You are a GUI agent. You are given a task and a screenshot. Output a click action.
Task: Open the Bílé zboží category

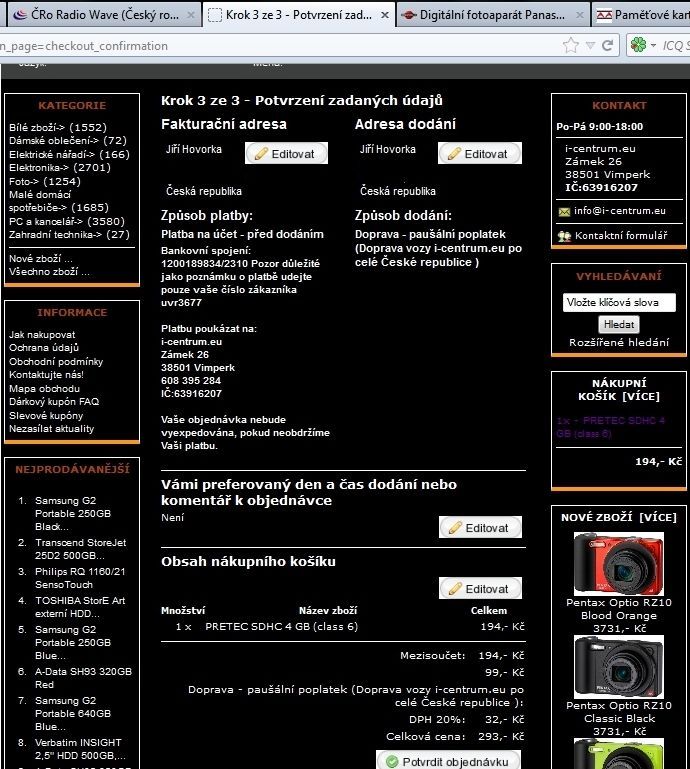57,128
